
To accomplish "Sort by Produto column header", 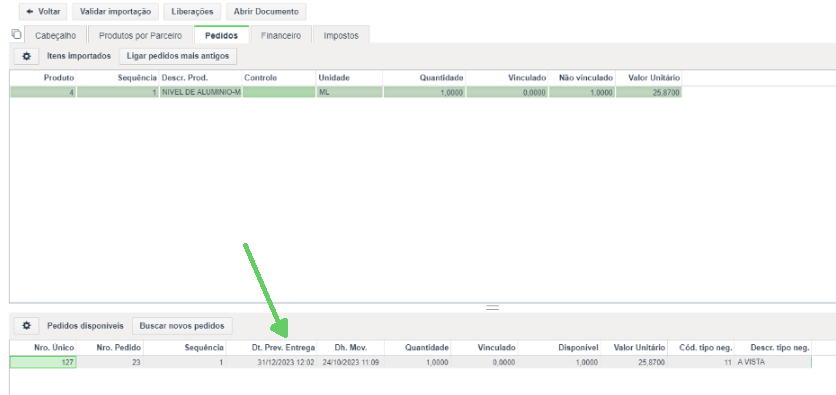I will 43,78.
